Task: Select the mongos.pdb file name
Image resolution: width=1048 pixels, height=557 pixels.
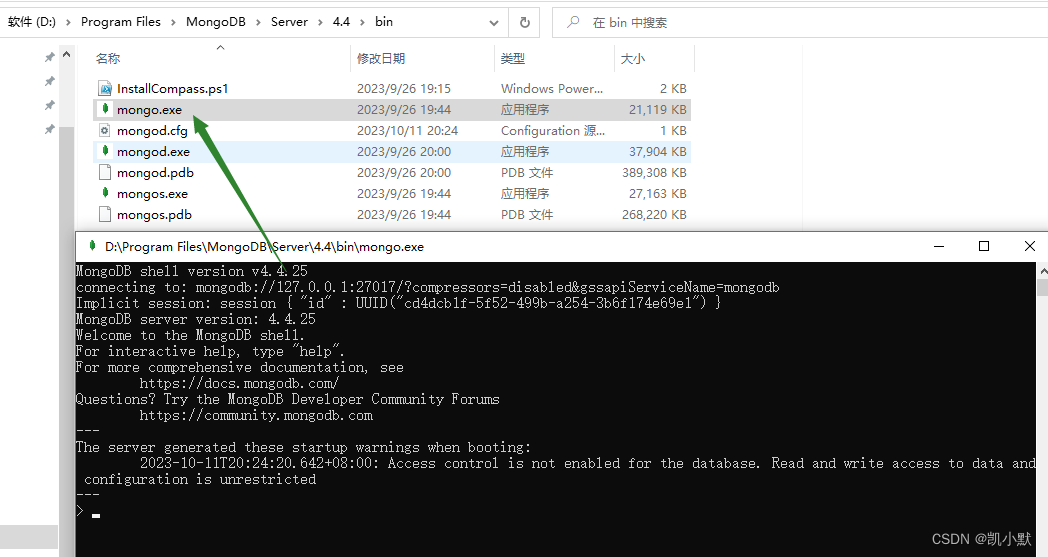Action: point(154,215)
